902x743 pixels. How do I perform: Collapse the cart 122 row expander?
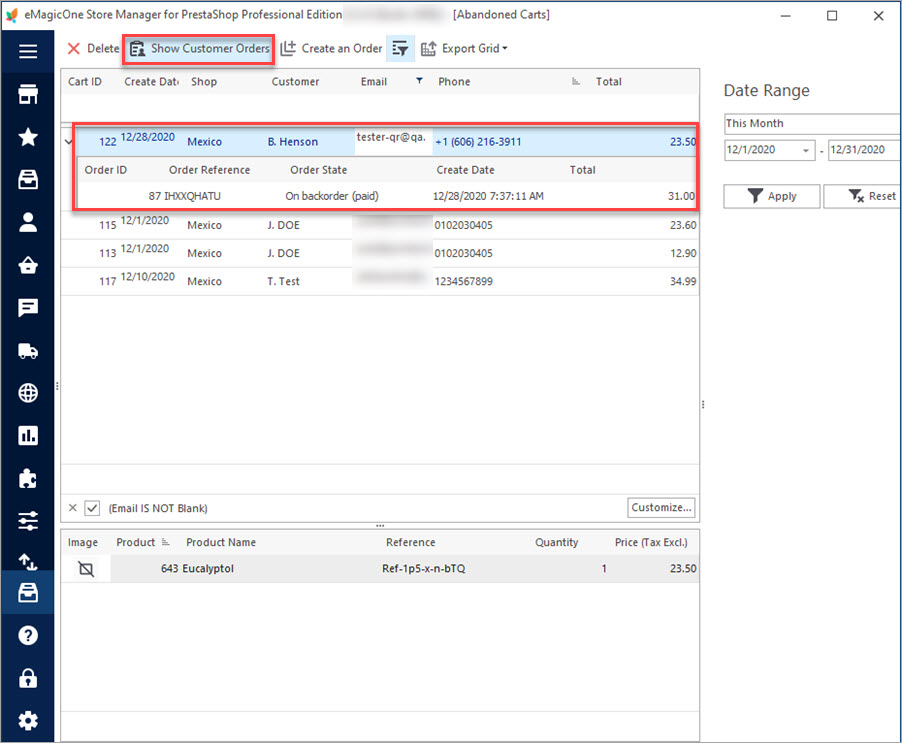coord(68,141)
